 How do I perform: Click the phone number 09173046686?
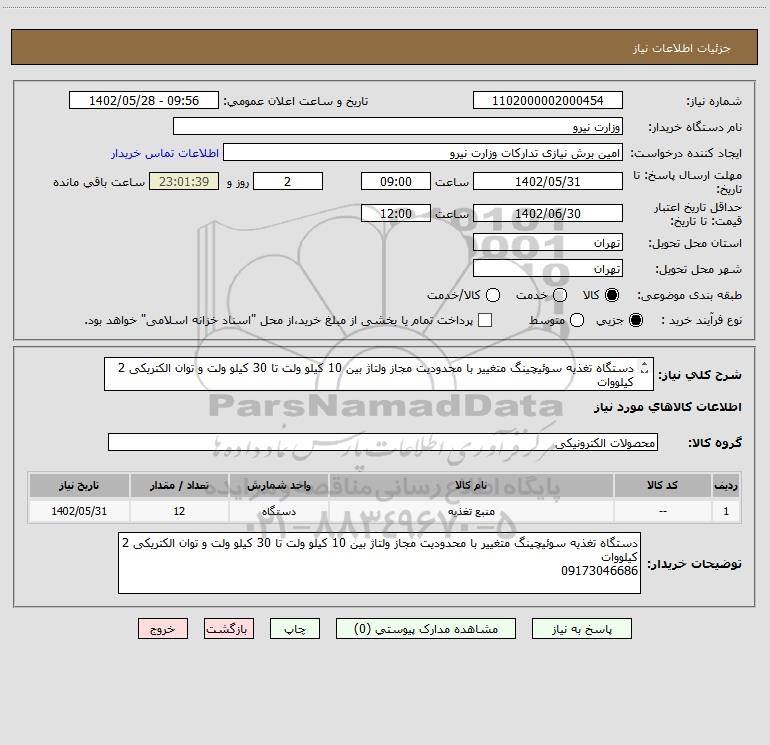click(599, 571)
